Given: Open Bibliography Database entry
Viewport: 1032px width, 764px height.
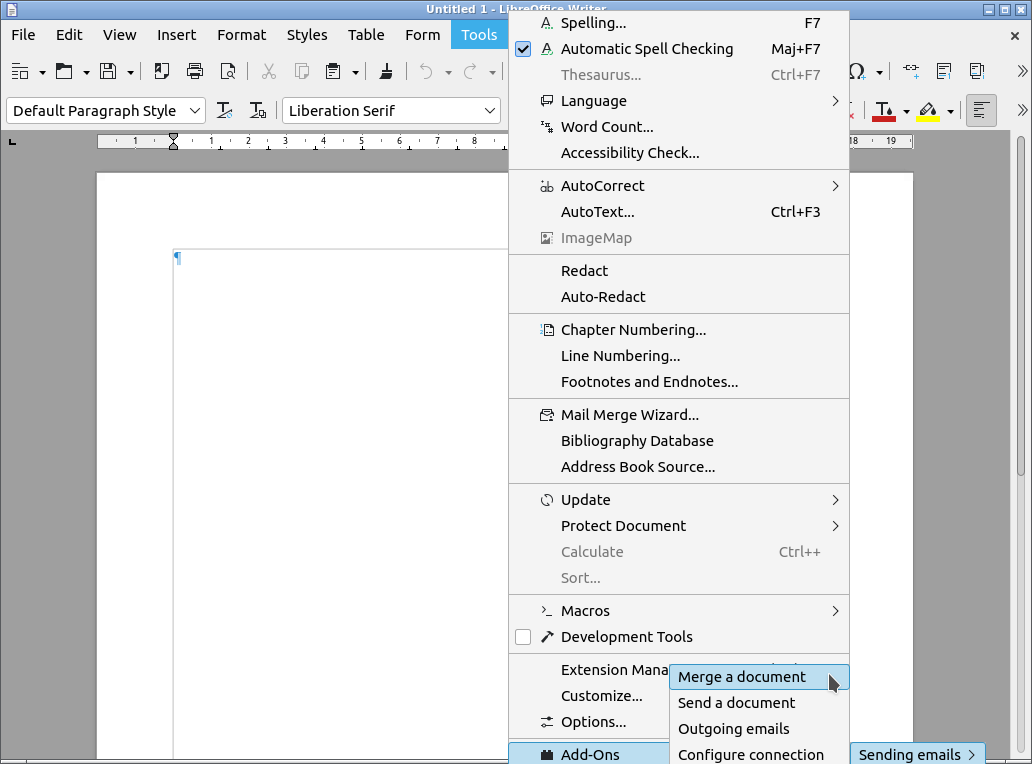Looking at the screenshot, I should pos(679,441).
